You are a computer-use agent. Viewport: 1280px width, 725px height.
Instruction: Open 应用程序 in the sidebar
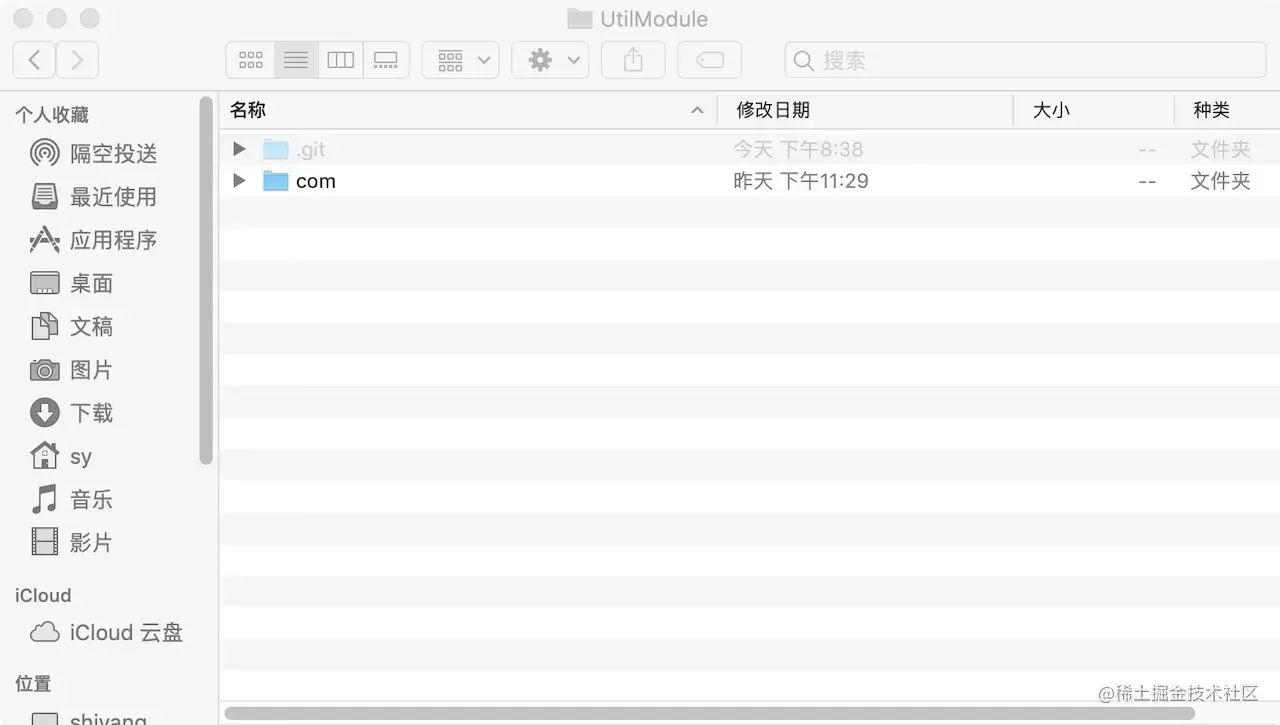pos(94,240)
